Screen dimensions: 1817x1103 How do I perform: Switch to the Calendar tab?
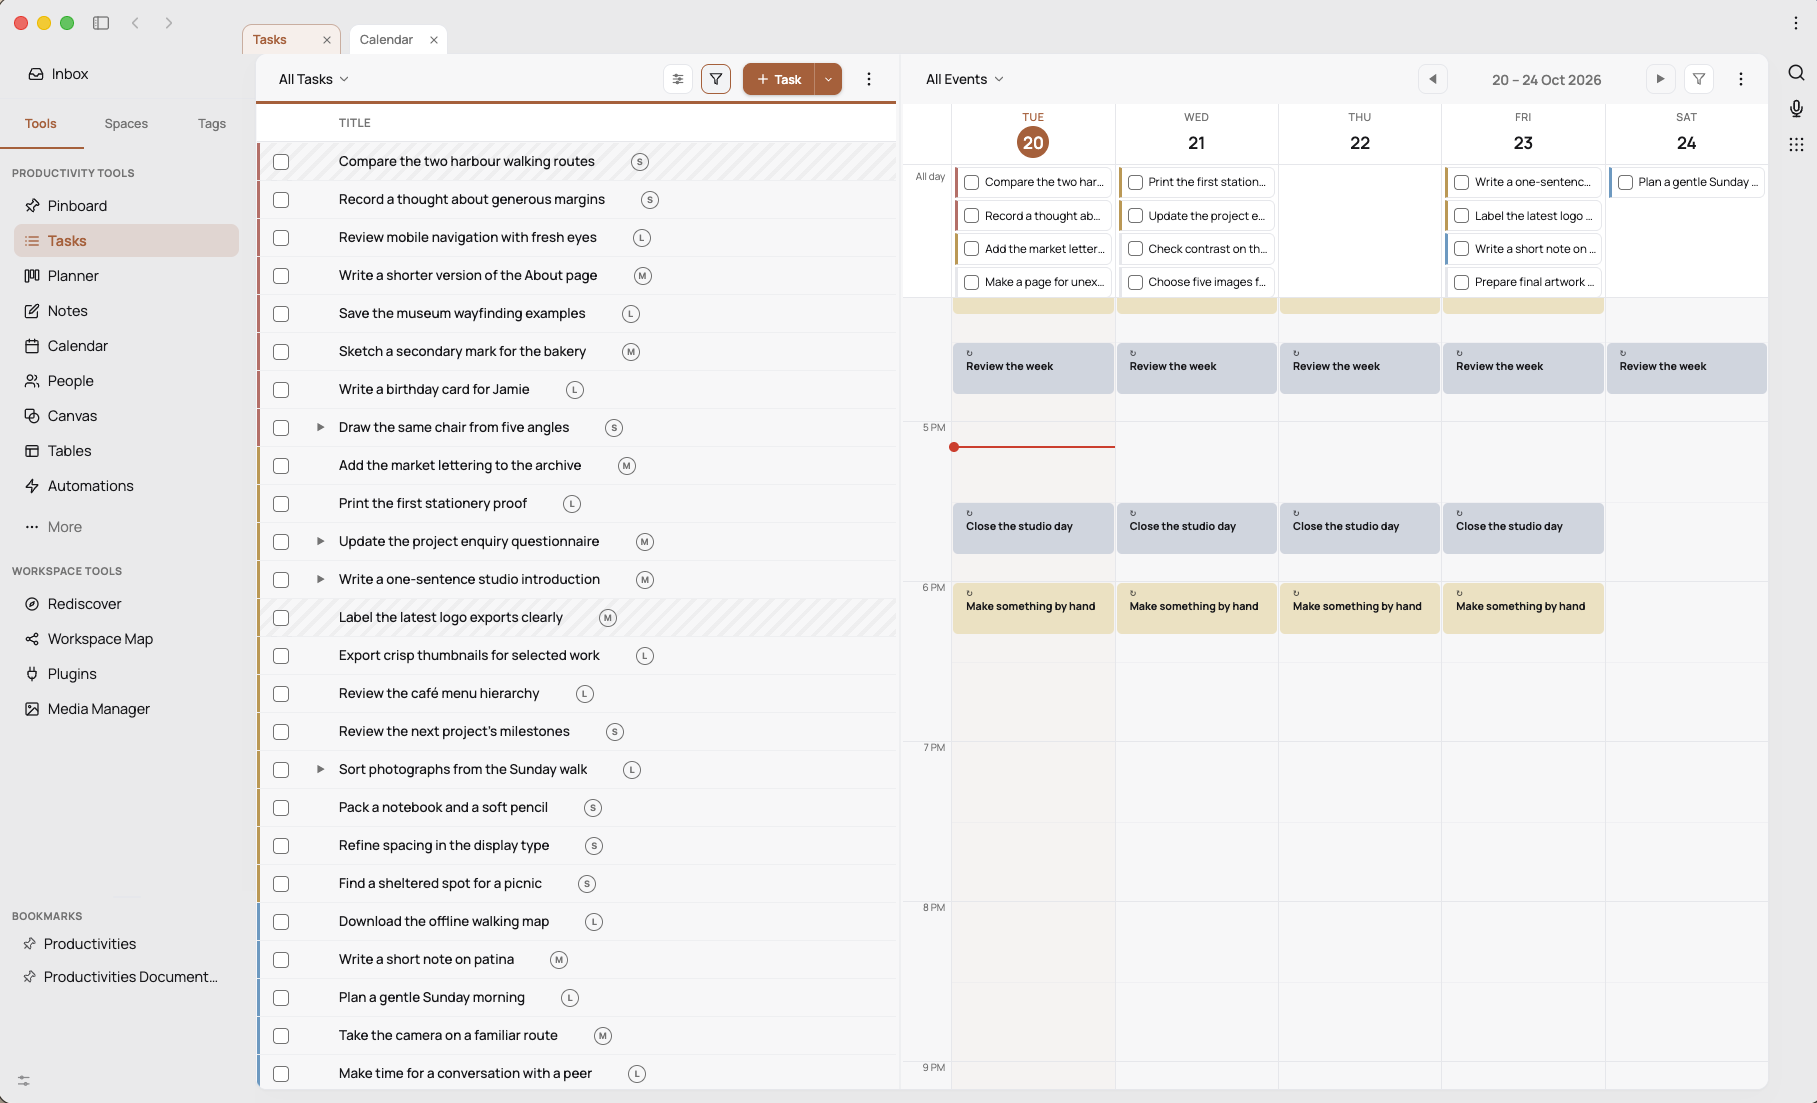pyautogui.click(x=386, y=40)
